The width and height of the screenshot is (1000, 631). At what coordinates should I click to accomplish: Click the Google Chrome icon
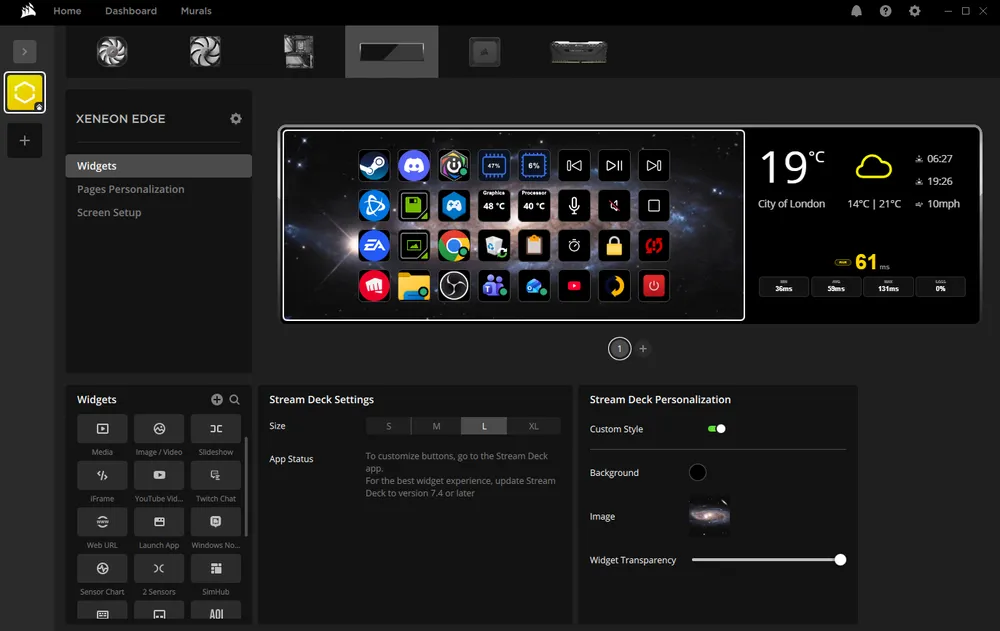tap(454, 246)
